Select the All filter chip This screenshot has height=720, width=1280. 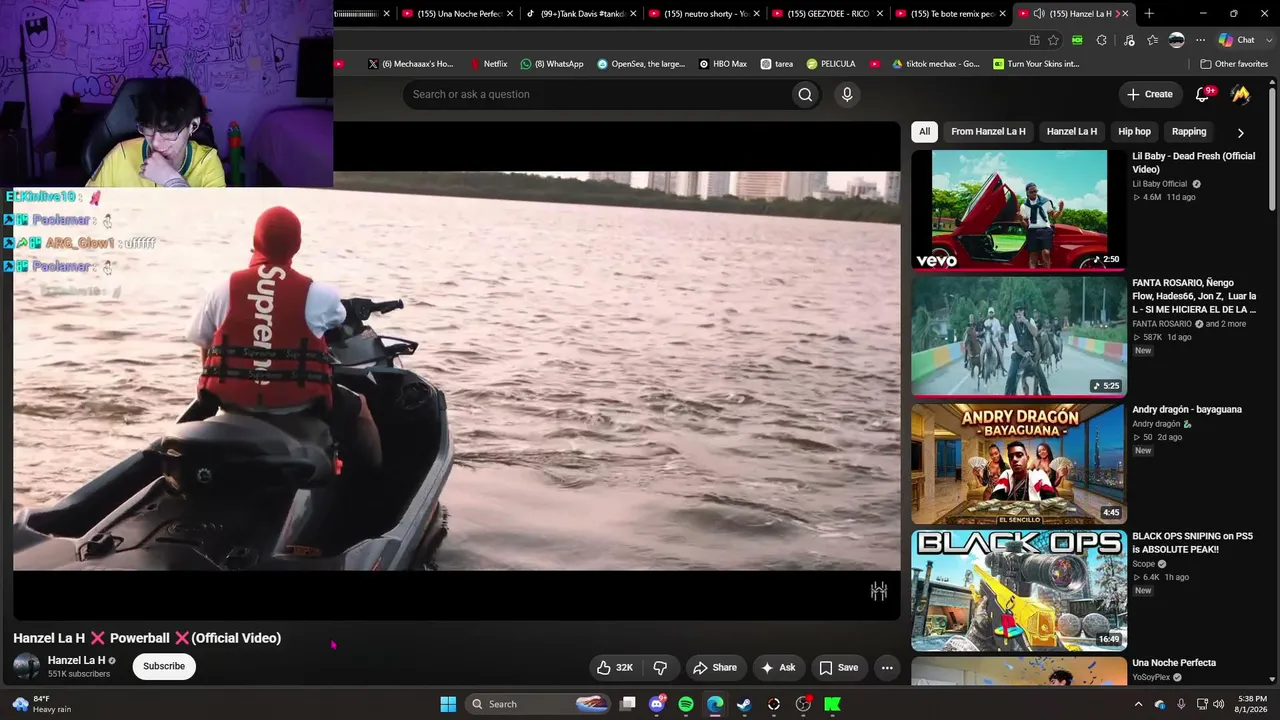(925, 131)
